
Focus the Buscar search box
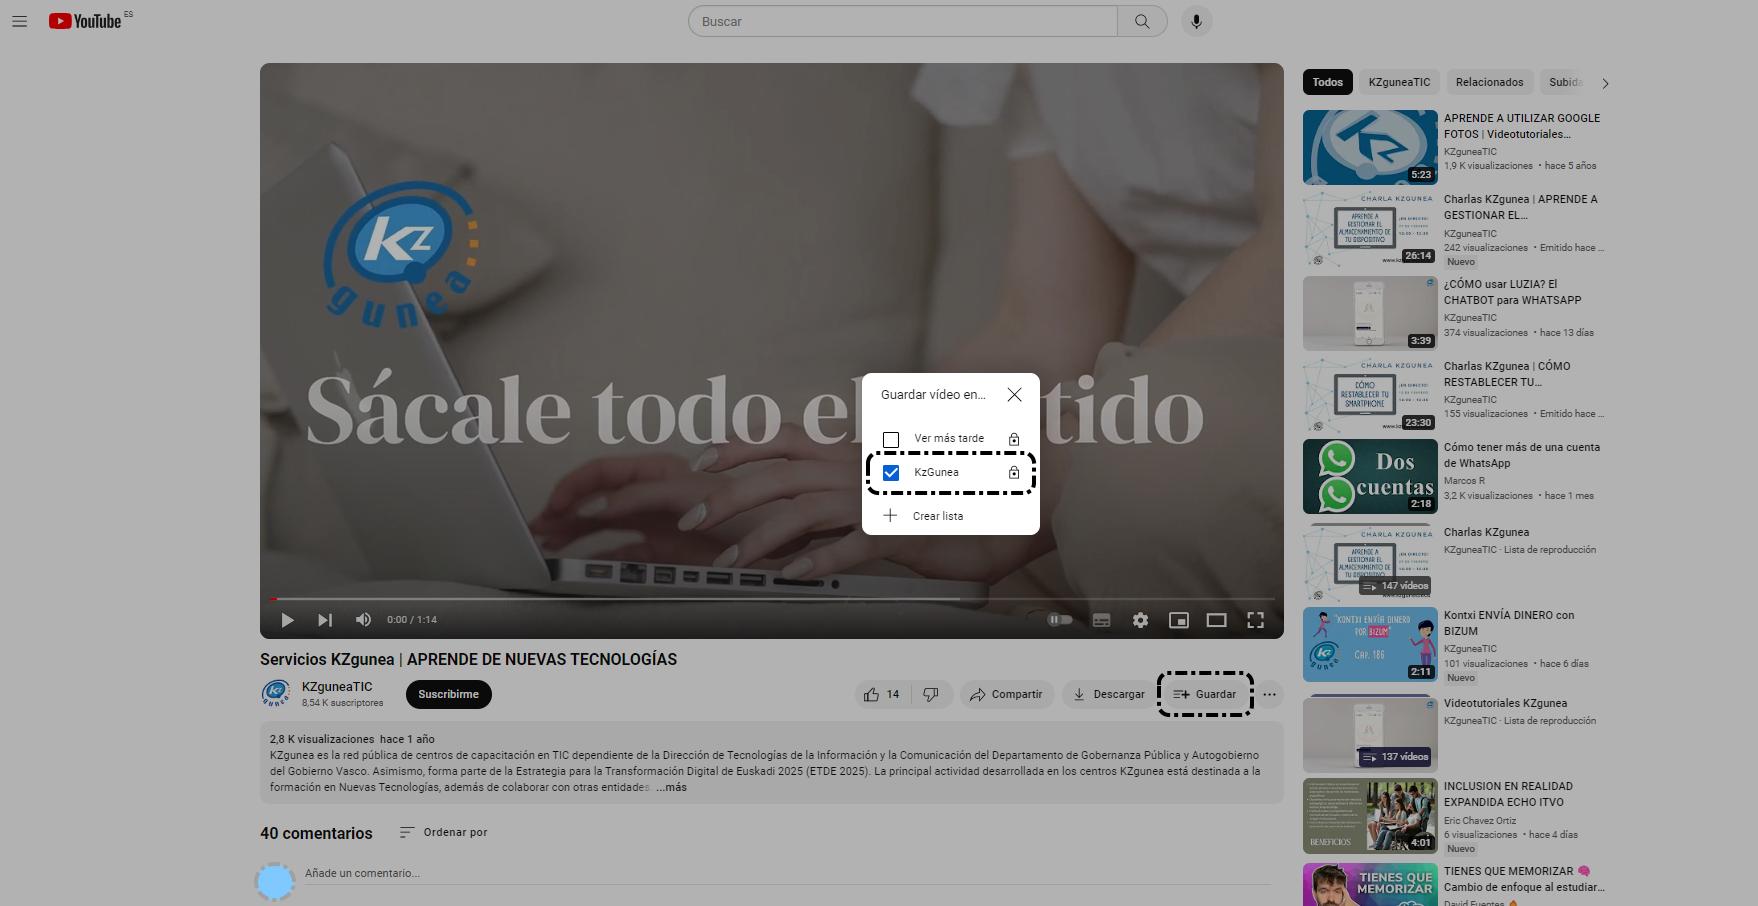(x=903, y=21)
